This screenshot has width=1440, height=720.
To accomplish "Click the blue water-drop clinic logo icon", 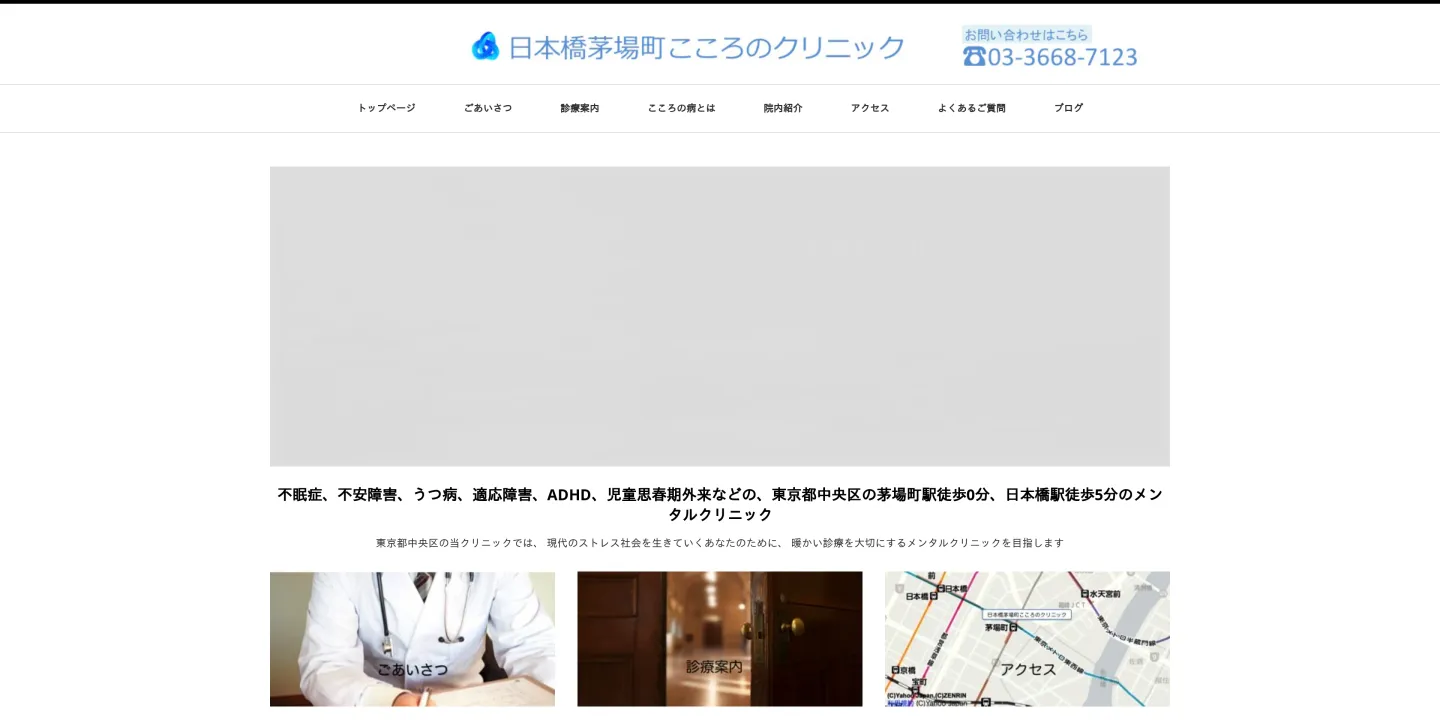I will (486, 44).
